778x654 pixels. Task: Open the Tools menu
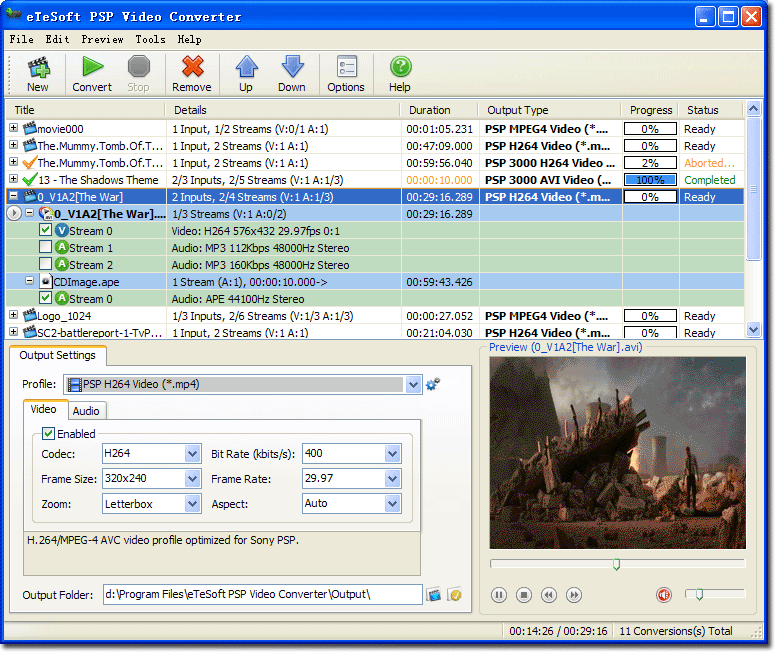[x=150, y=39]
